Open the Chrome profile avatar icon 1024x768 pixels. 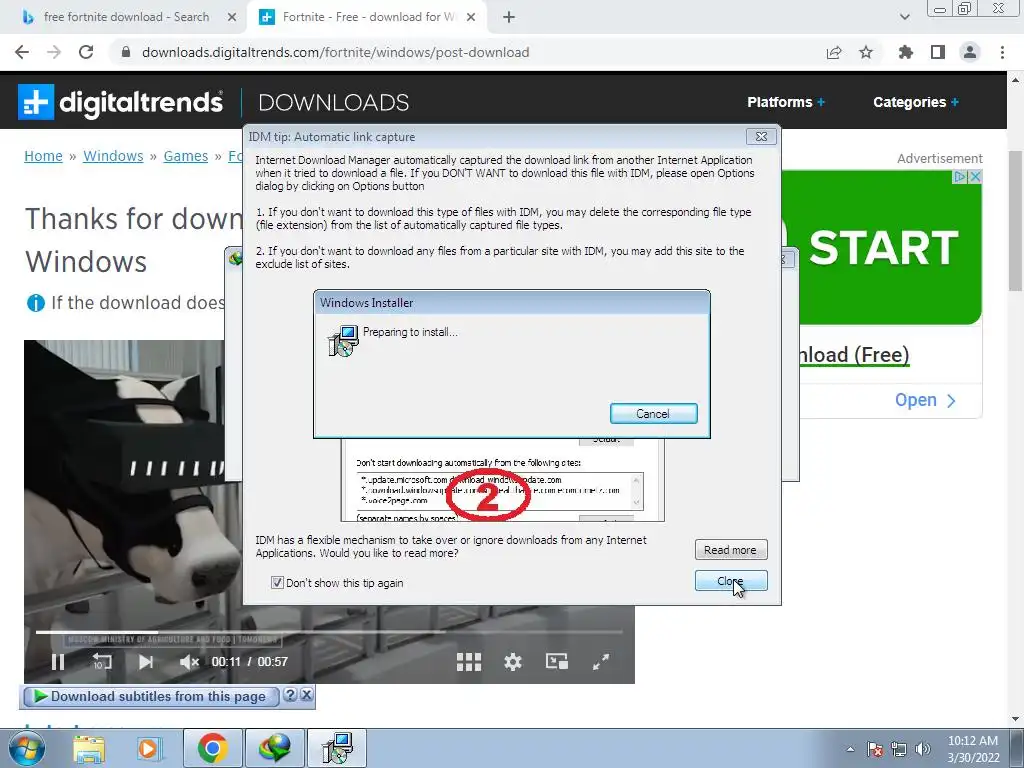[970, 52]
